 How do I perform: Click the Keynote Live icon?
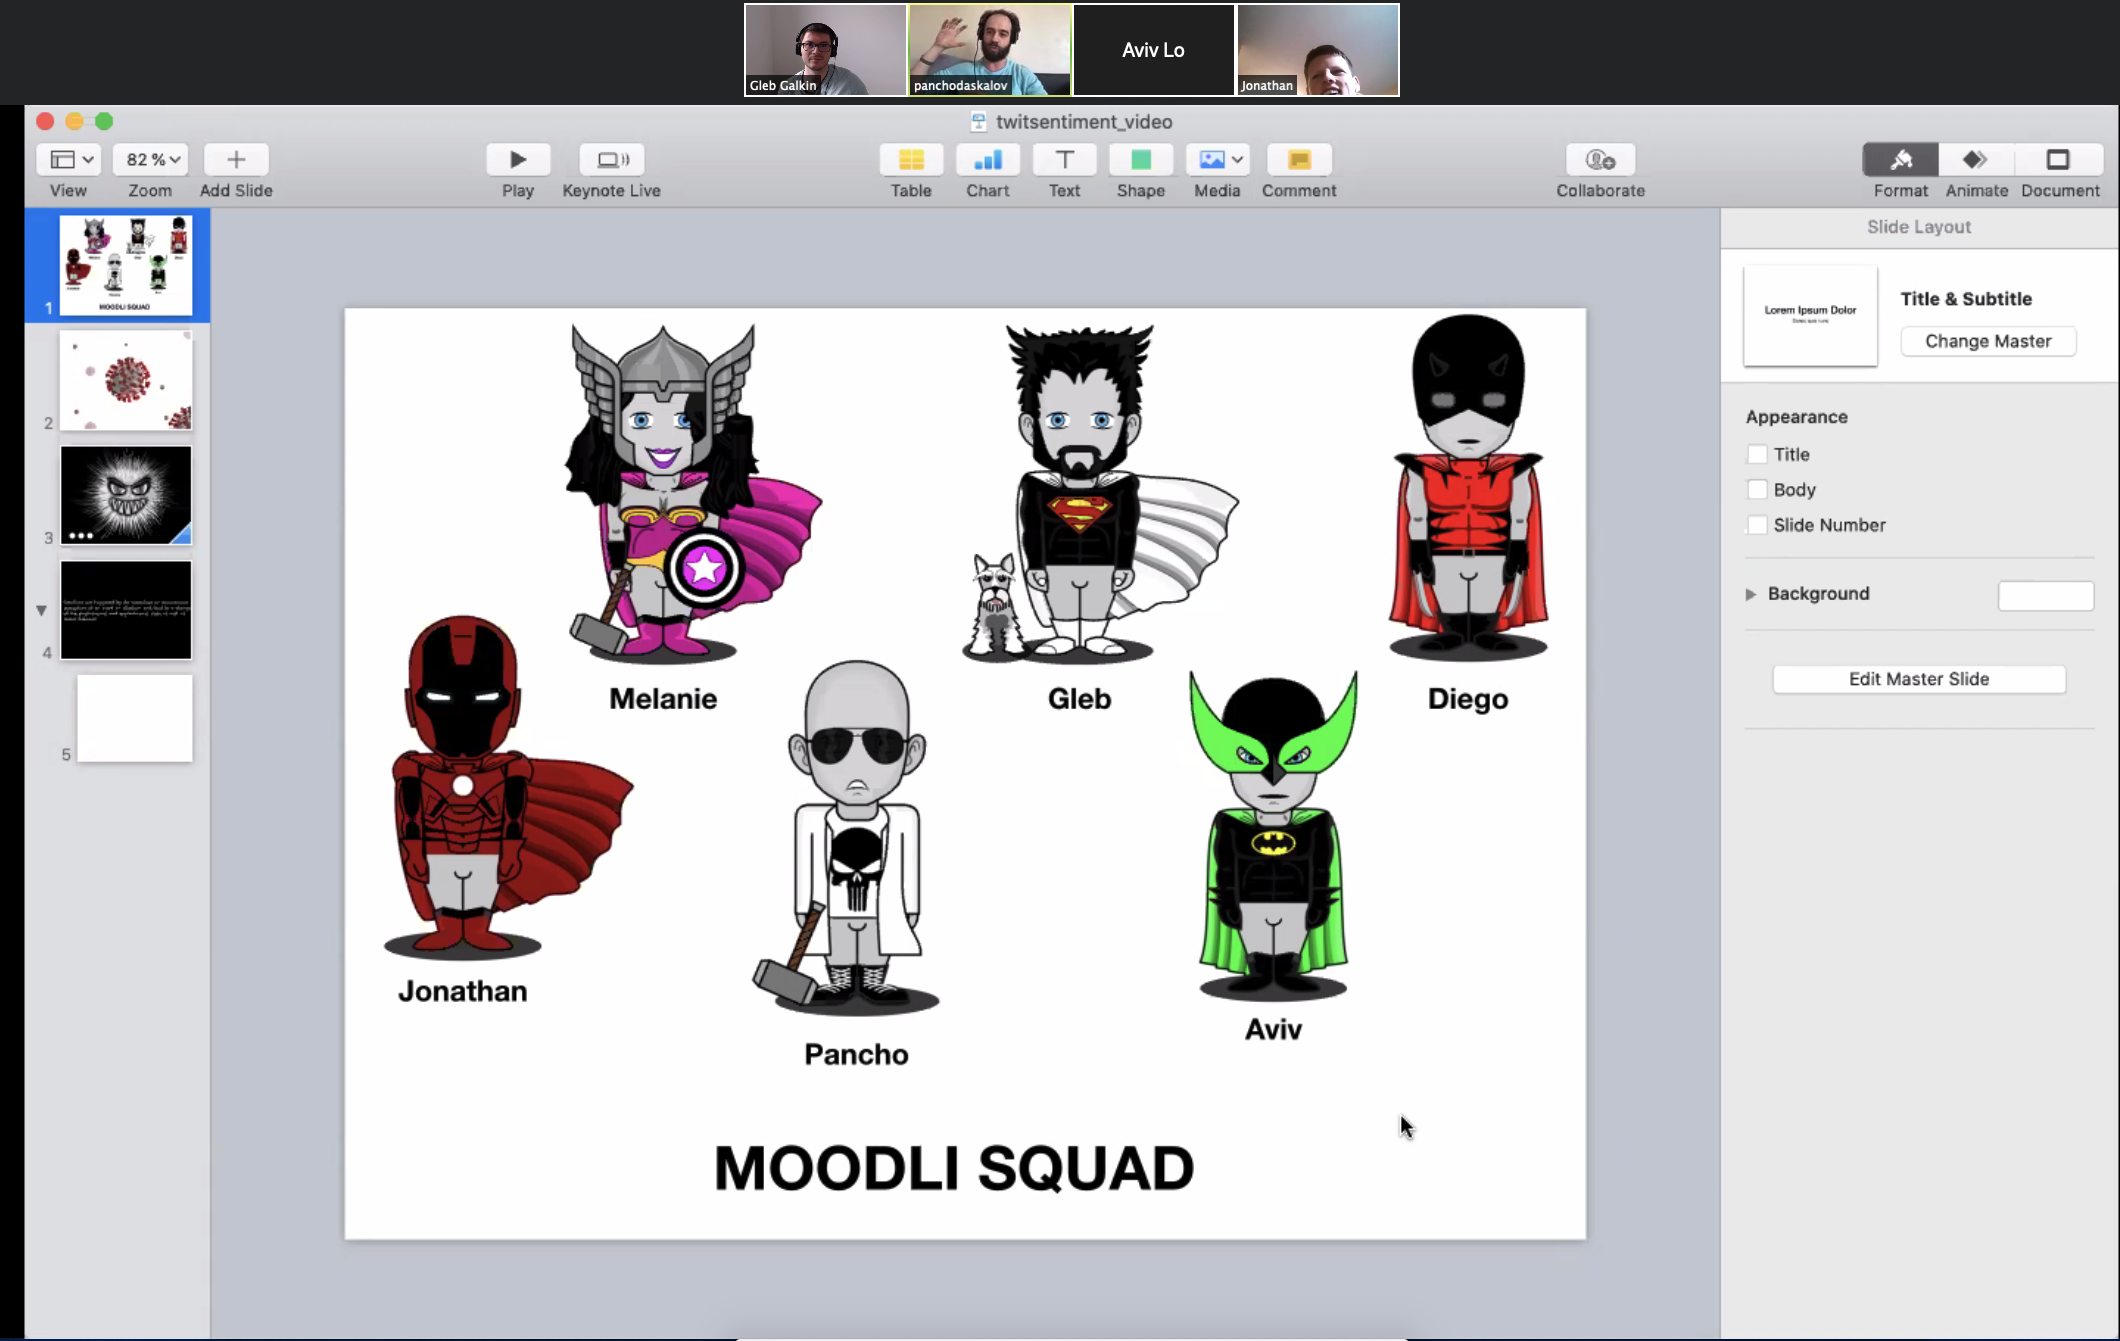(x=612, y=159)
